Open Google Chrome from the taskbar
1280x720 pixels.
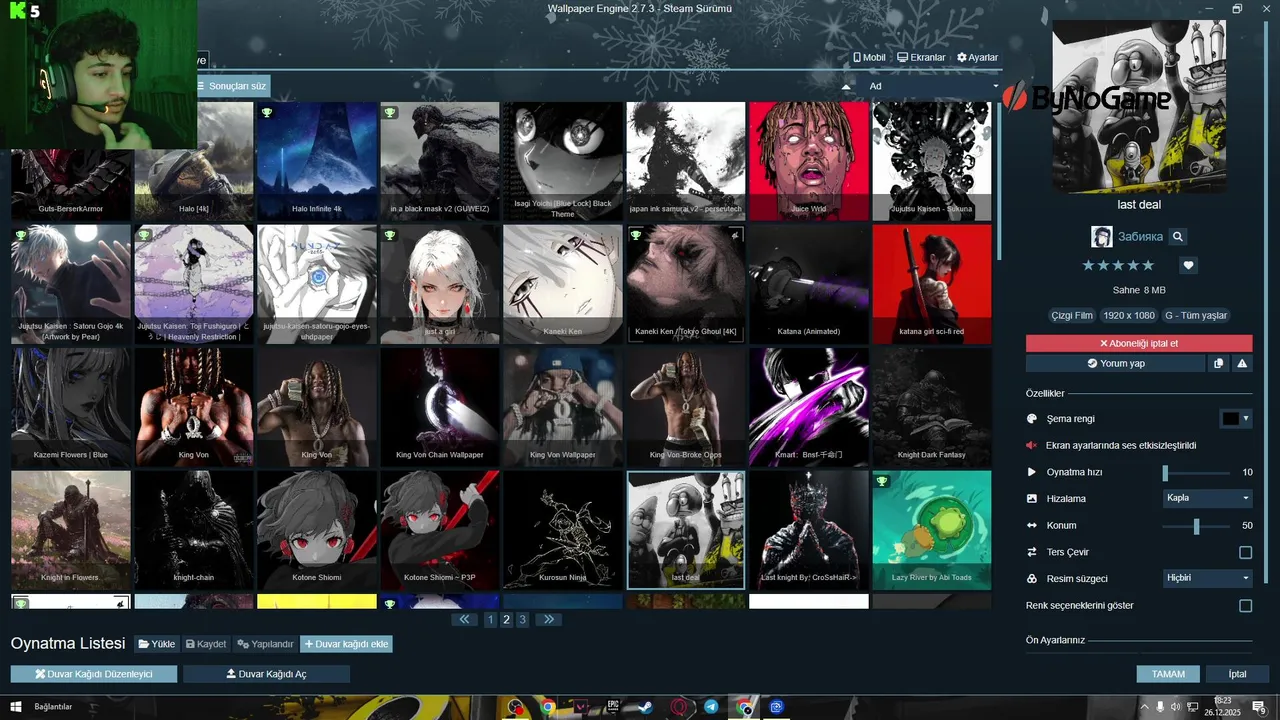(x=548, y=707)
